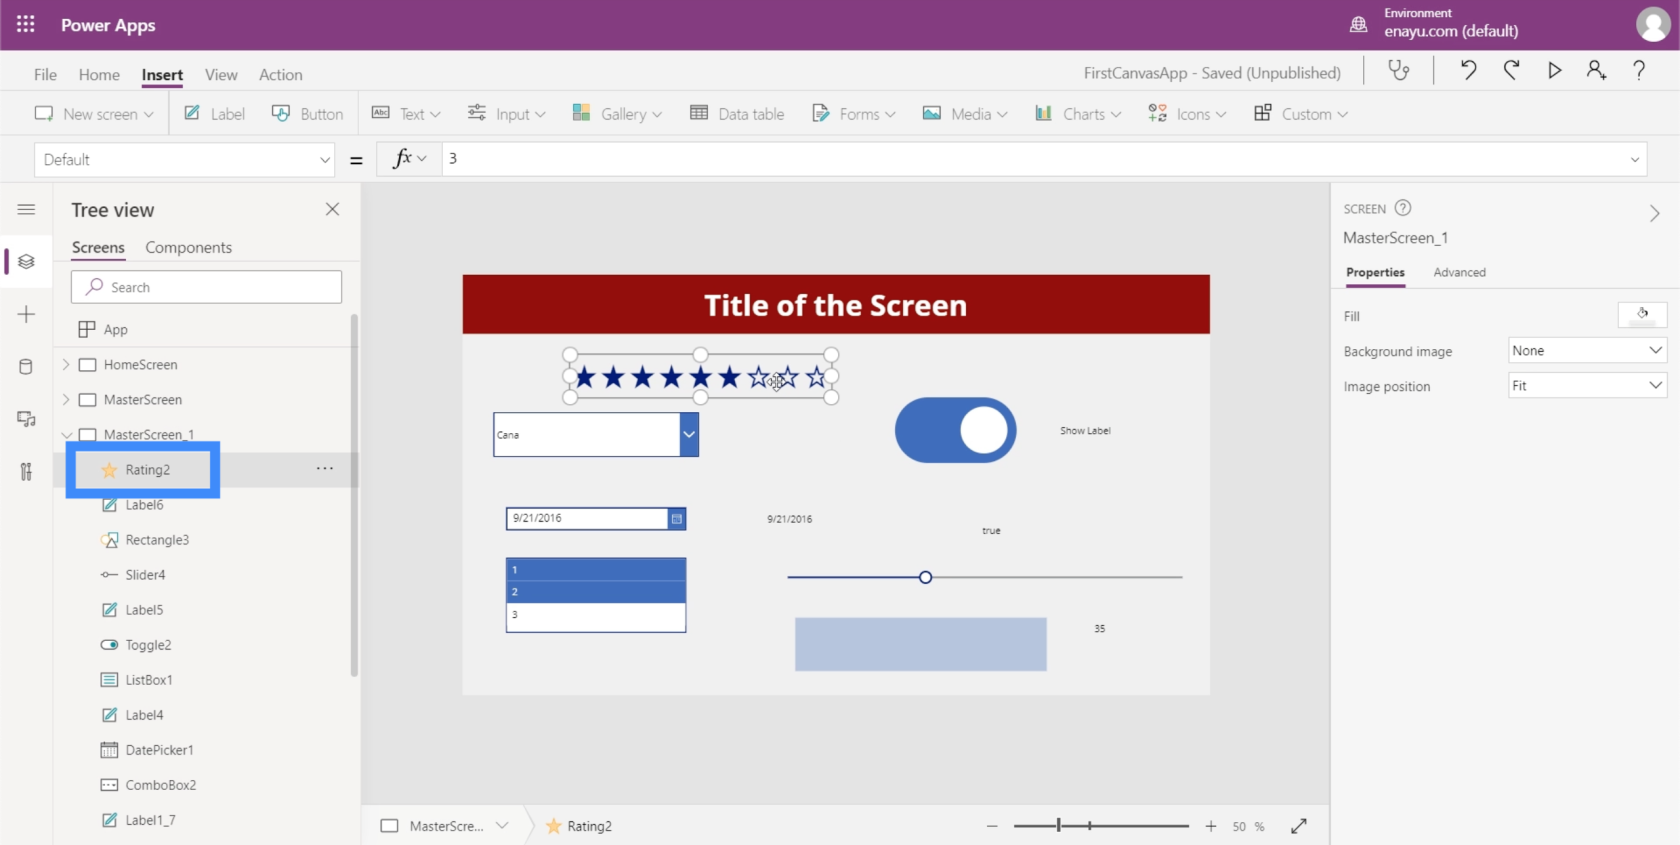Viewport: 1680px width, 845px height.
Task: Open the Charts dropdown
Action: point(1078,114)
